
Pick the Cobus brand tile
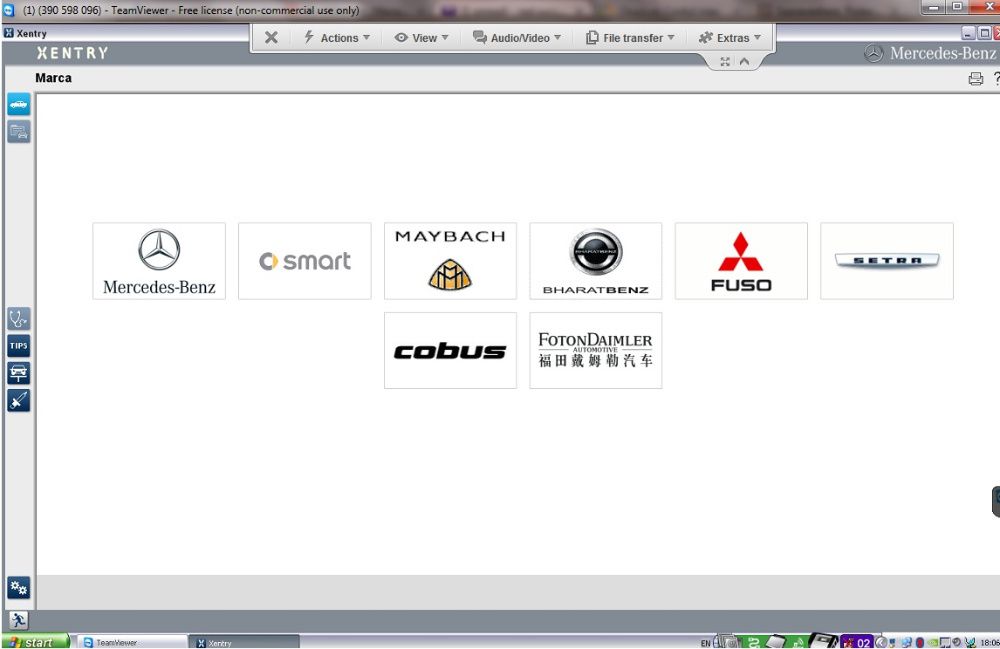tap(450, 350)
